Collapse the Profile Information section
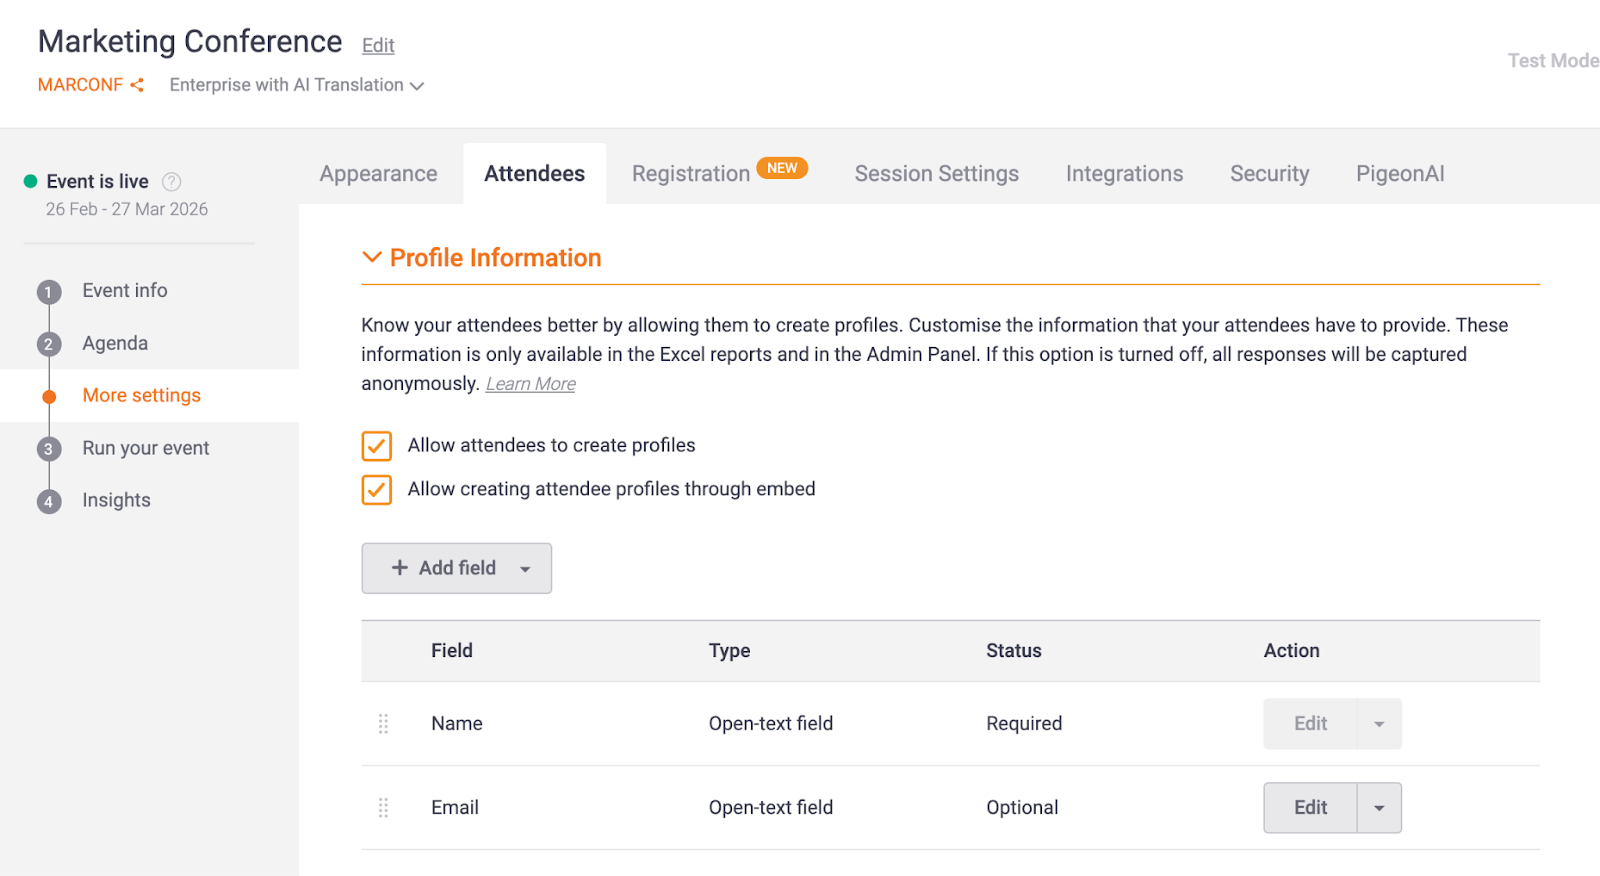The image size is (1600, 876). point(372,258)
